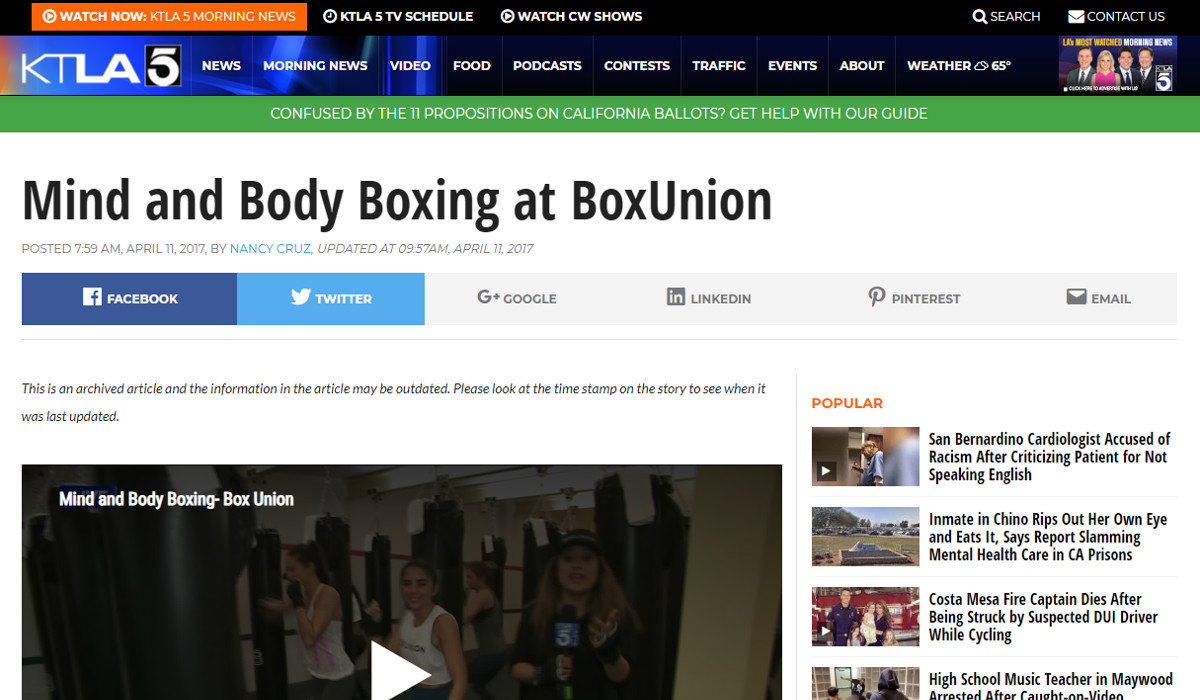The height and width of the screenshot is (700, 1200).
Task: Play the Mind and Body Boxing video
Action: [401, 670]
